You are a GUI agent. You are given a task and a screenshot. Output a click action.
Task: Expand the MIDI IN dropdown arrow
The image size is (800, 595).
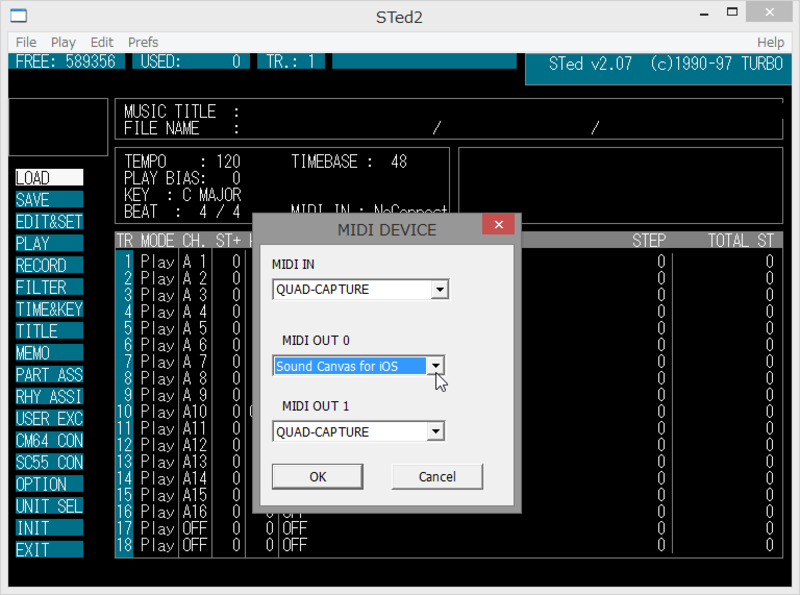pyautogui.click(x=439, y=290)
